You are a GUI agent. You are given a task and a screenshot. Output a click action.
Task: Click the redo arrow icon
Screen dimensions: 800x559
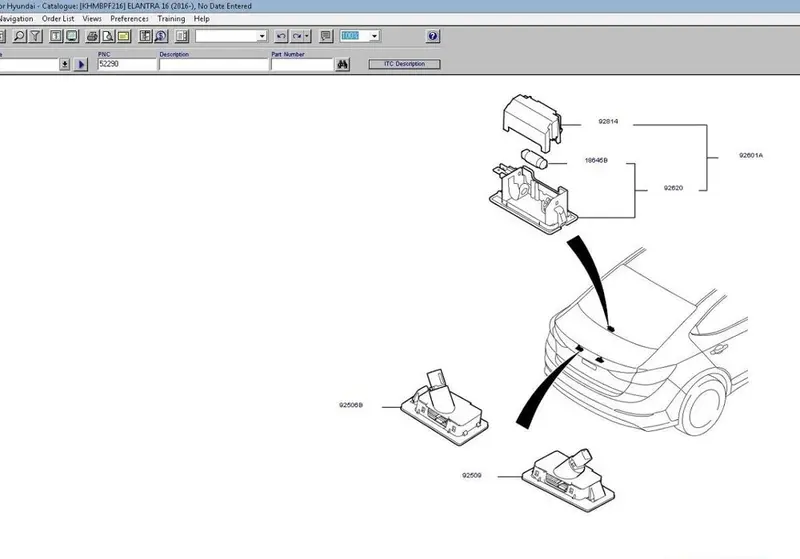[x=297, y=36]
